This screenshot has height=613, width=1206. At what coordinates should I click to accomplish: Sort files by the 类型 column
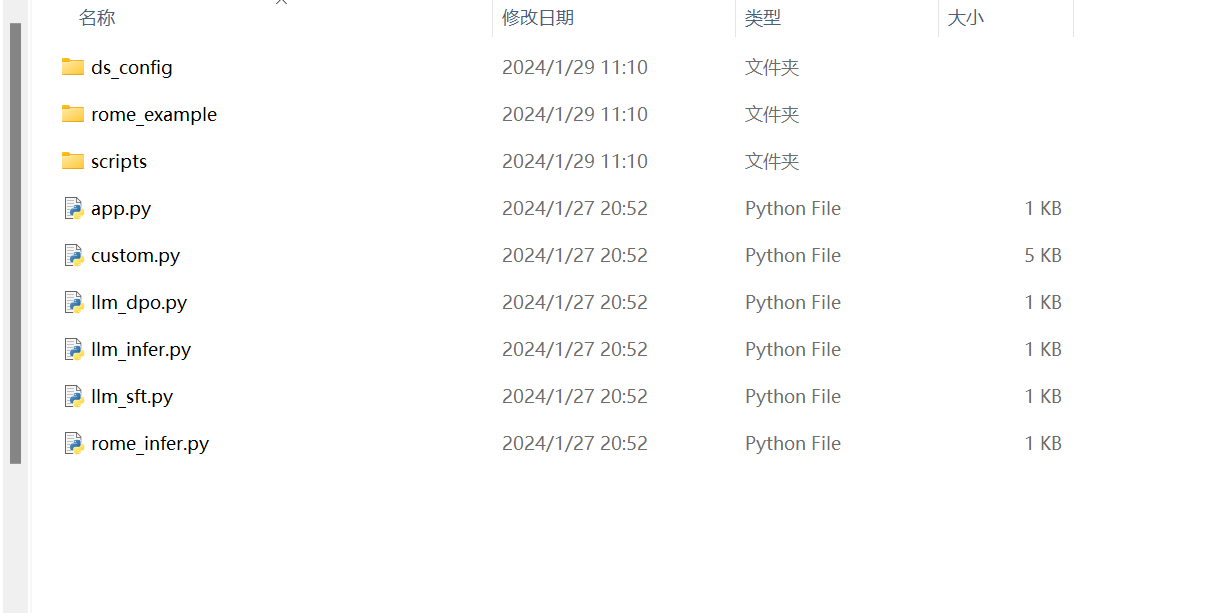(x=762, y=17)
